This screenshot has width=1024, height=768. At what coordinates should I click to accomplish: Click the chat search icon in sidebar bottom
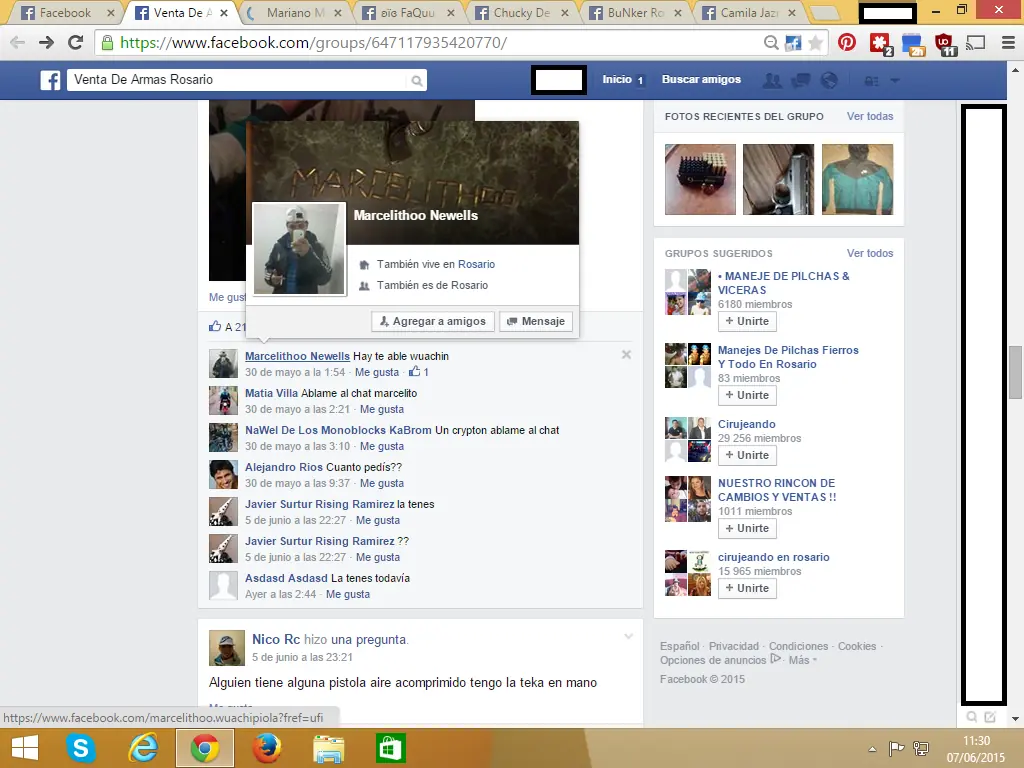click(x=972, y=717)
